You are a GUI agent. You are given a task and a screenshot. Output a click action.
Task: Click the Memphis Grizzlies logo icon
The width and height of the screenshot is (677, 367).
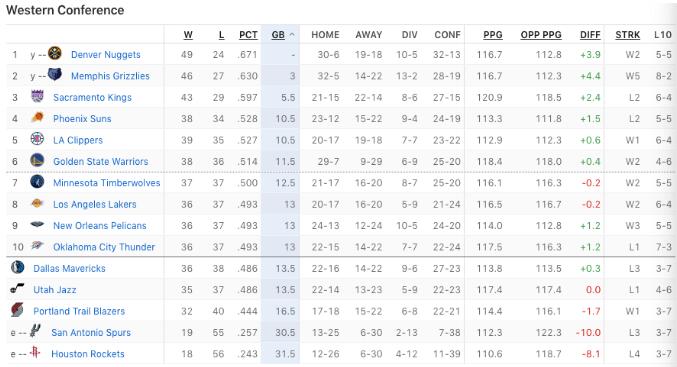click(54, 75)
